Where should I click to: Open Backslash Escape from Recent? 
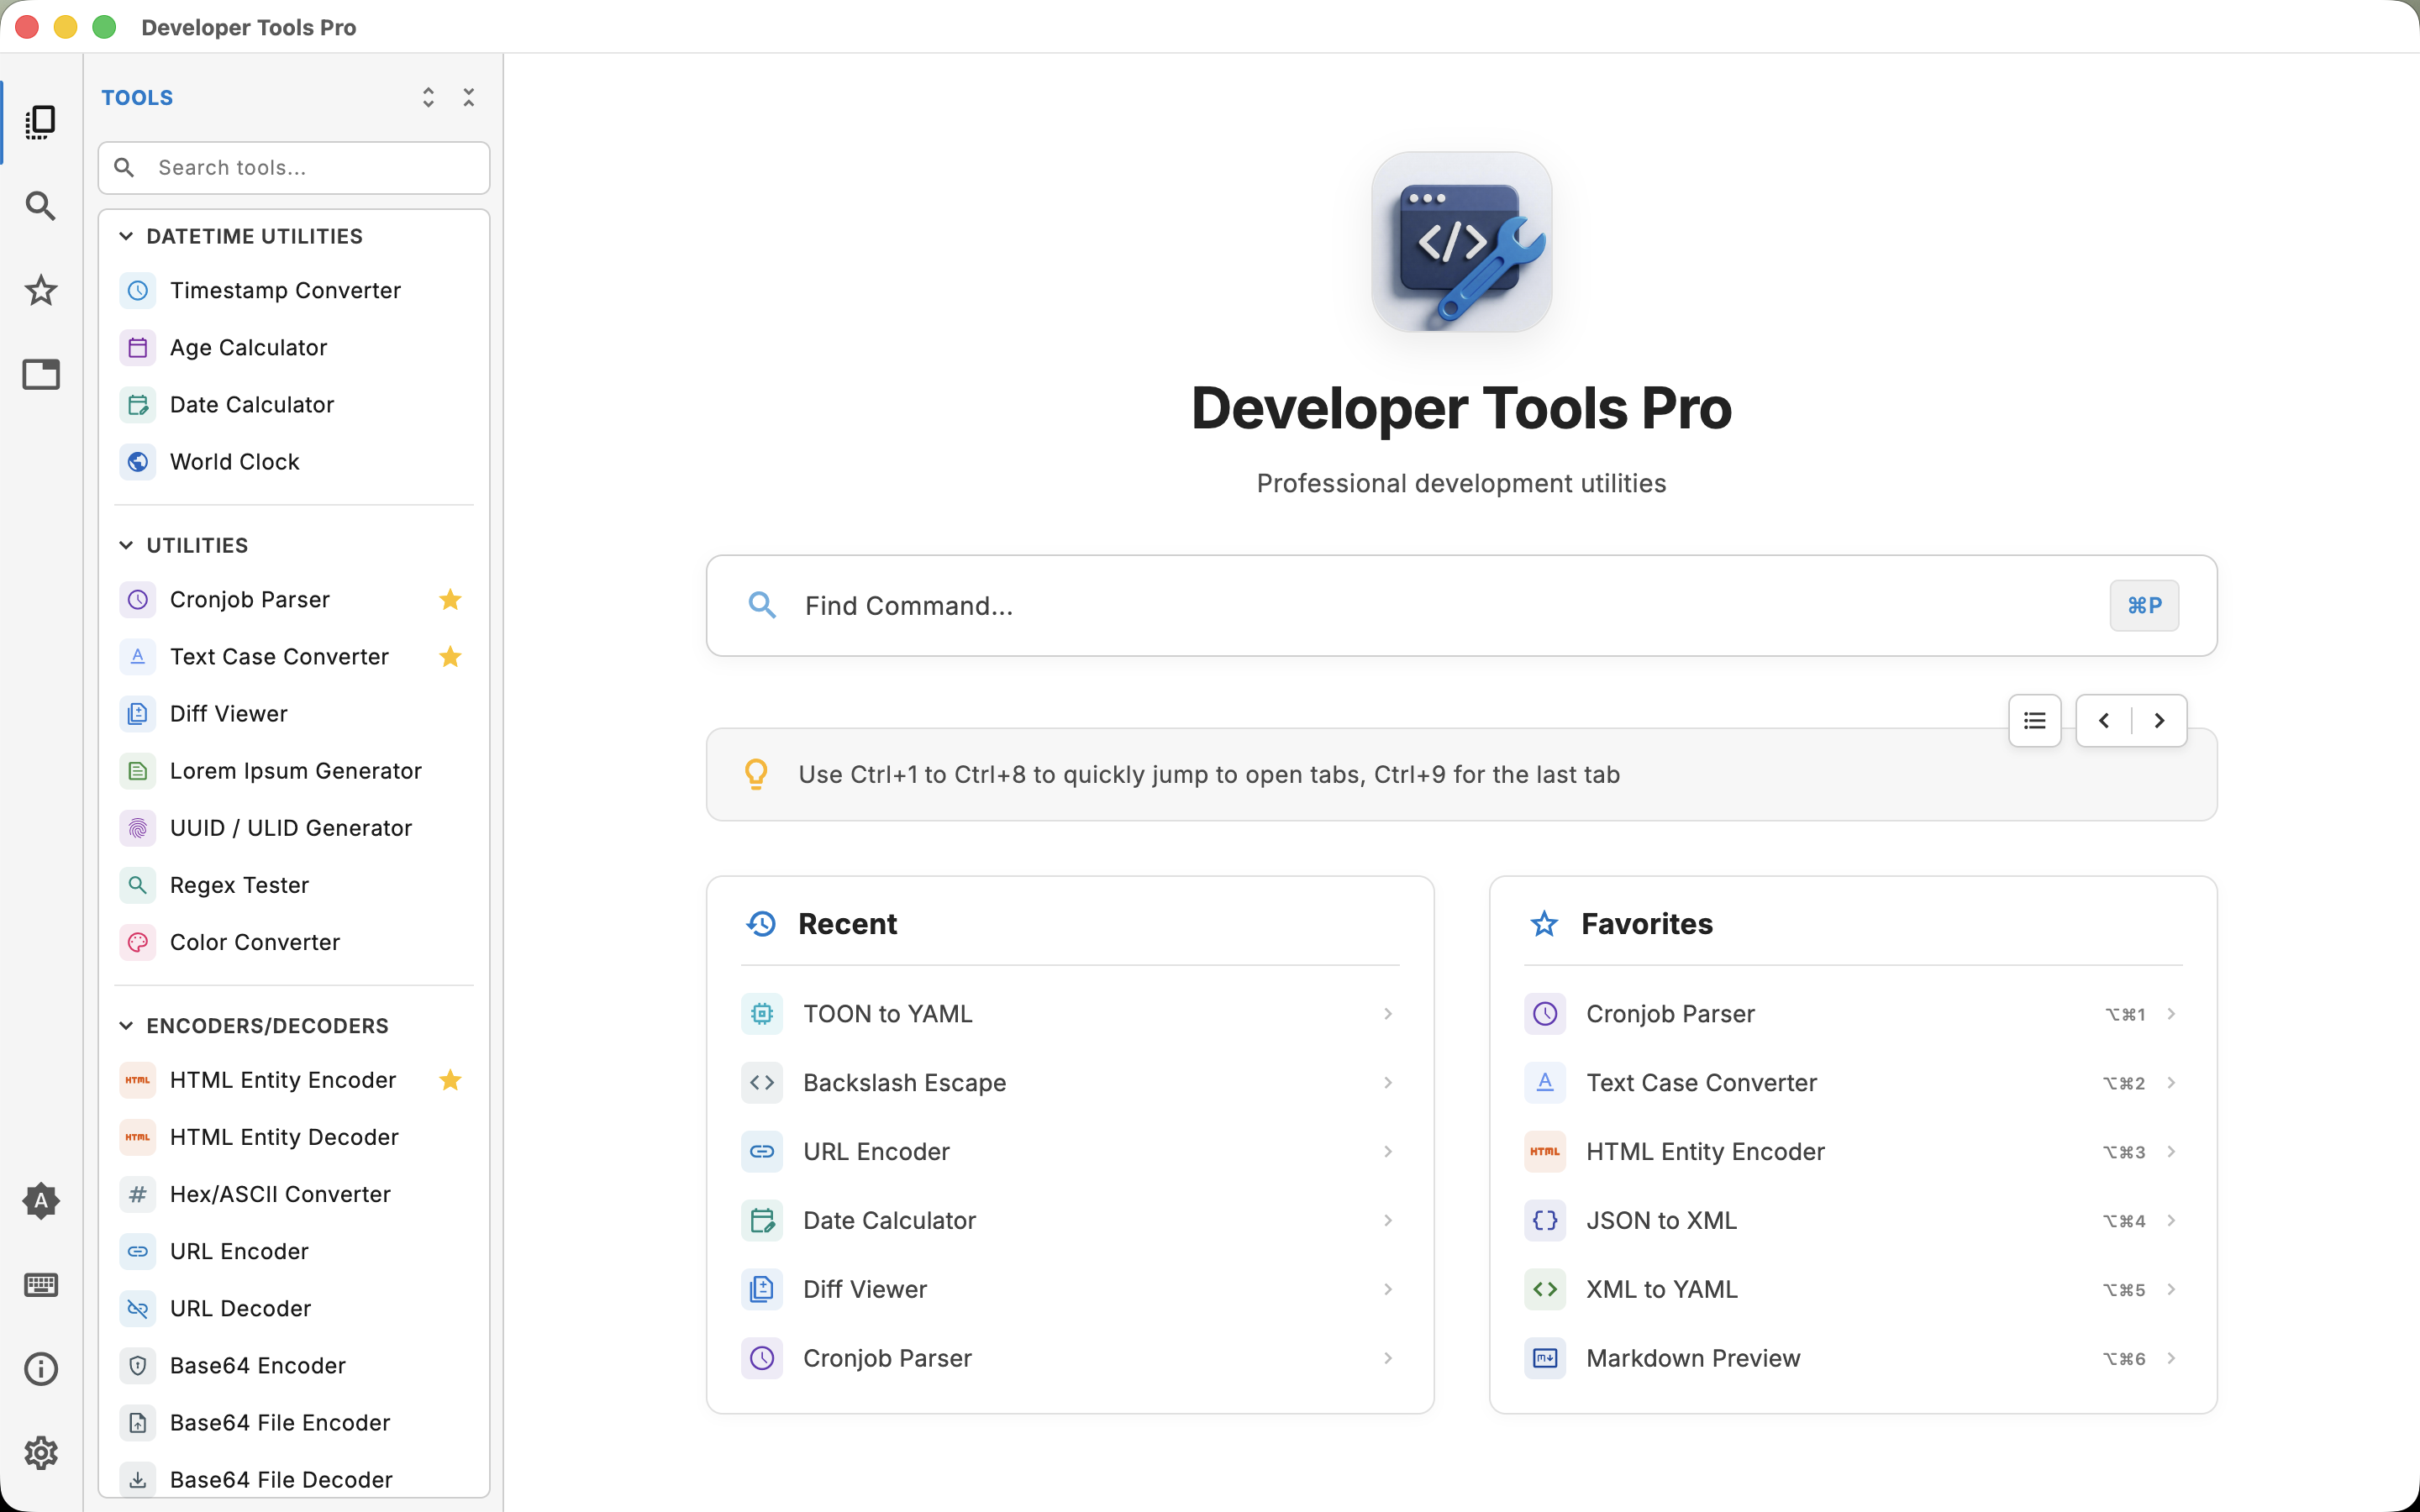(x=1070, y=1083)
